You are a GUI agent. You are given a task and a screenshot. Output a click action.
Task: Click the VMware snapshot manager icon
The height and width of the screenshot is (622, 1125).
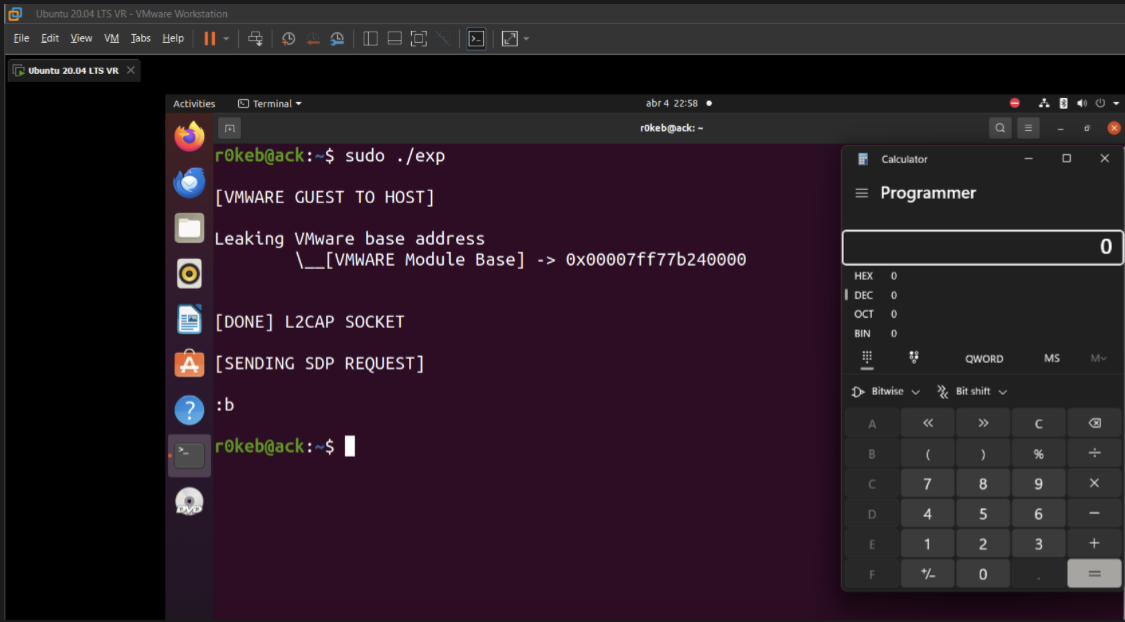tap(337, 39)
